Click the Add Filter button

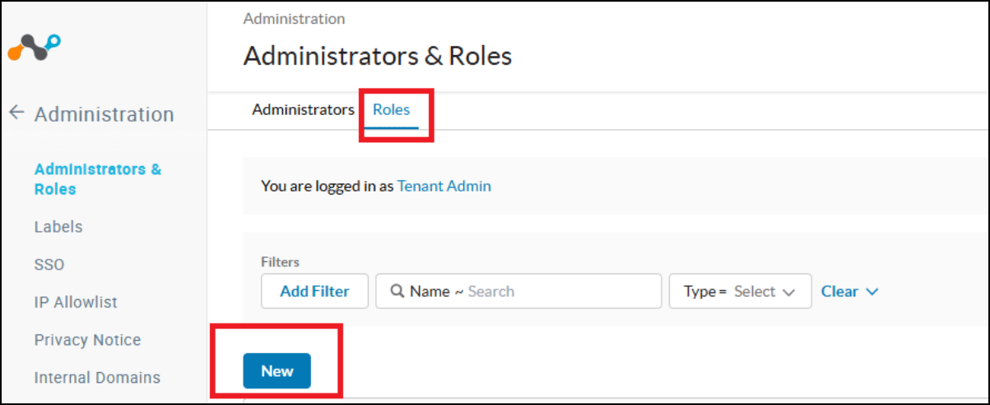pos(314,291)
